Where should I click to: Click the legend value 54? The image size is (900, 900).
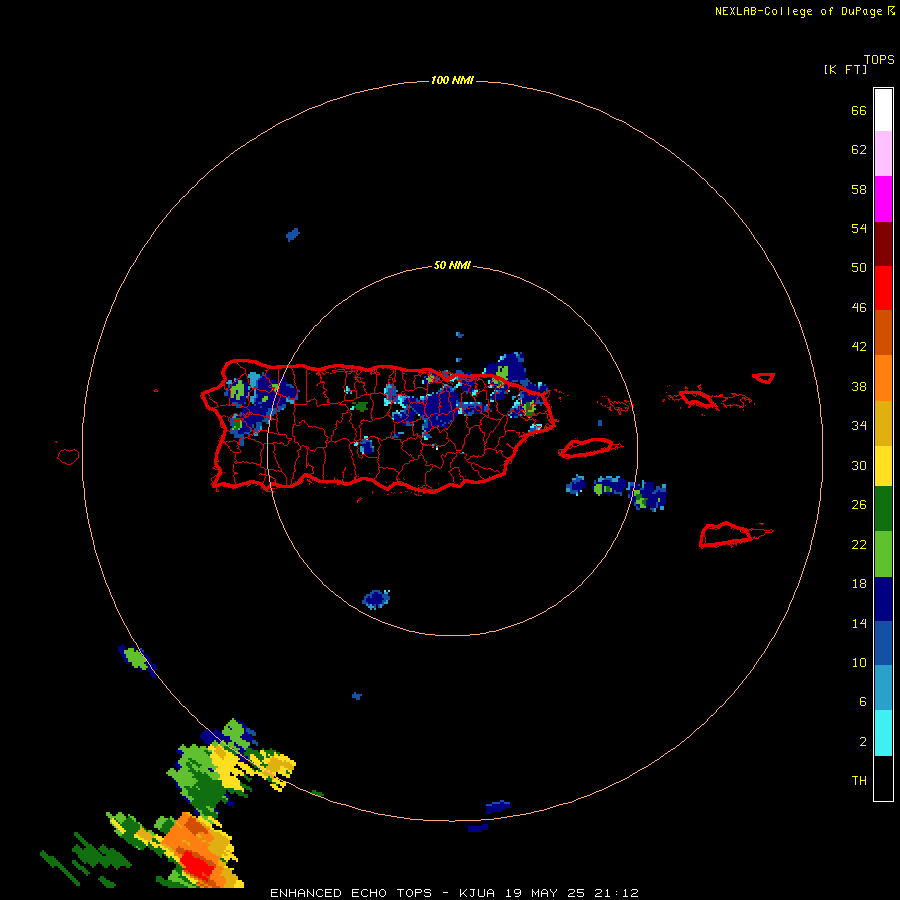[859, 228]
